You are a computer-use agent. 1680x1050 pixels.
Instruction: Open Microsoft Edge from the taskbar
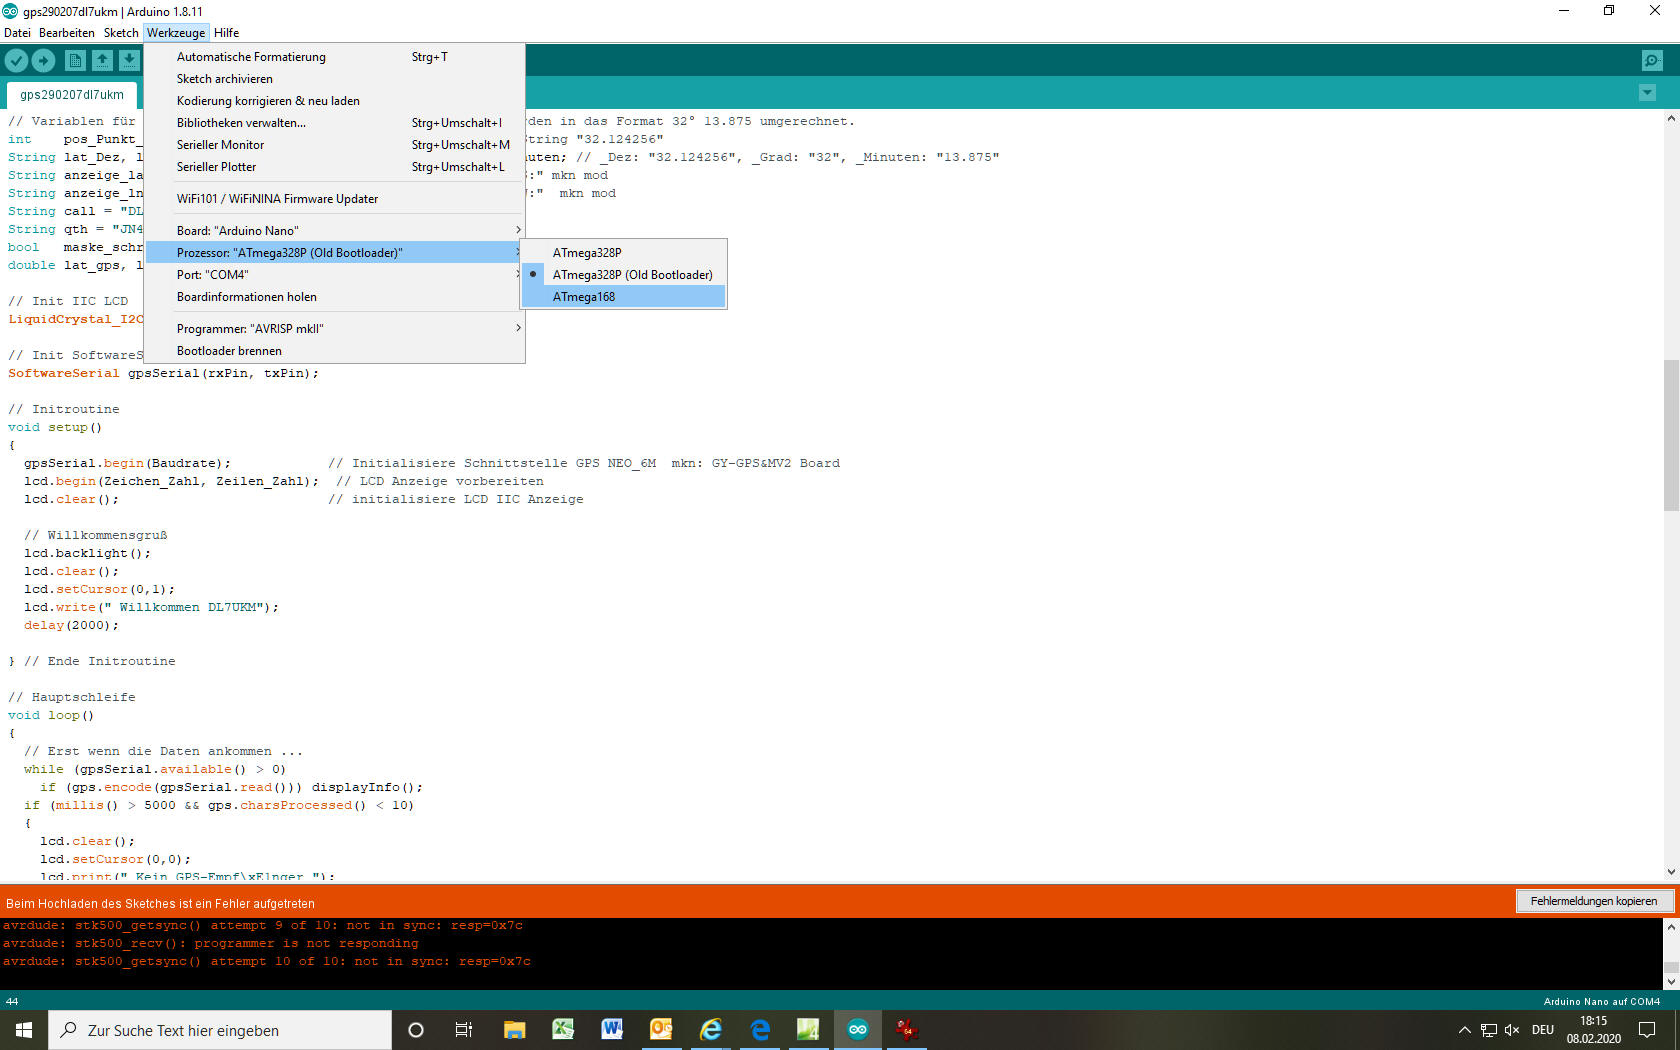pyautogui.click(x=760, y=1030)
